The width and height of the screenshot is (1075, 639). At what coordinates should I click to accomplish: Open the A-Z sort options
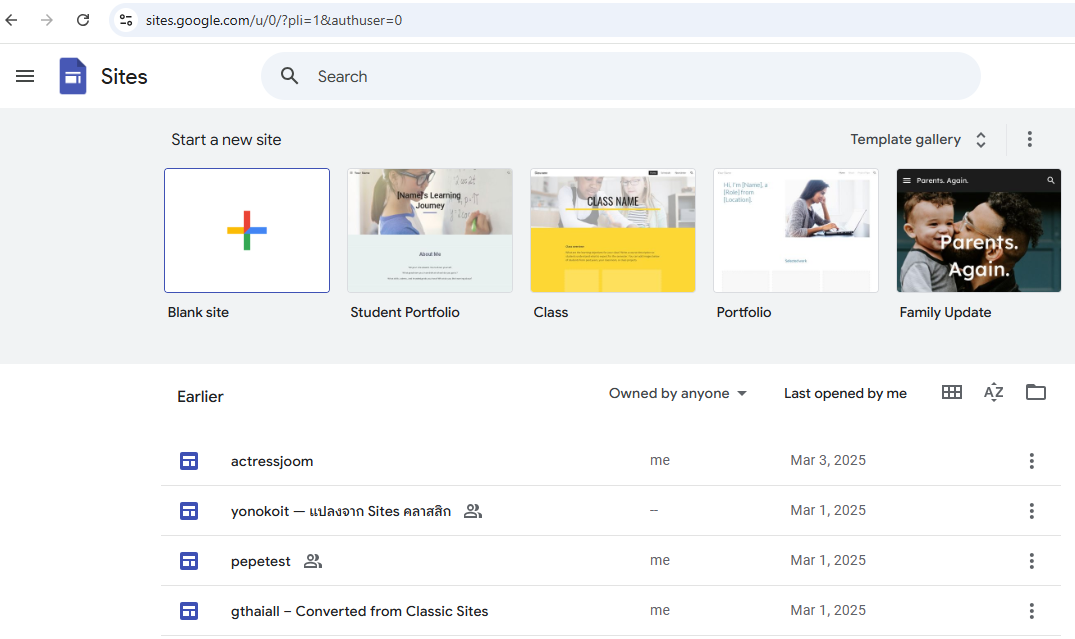(x=993, y=393)
